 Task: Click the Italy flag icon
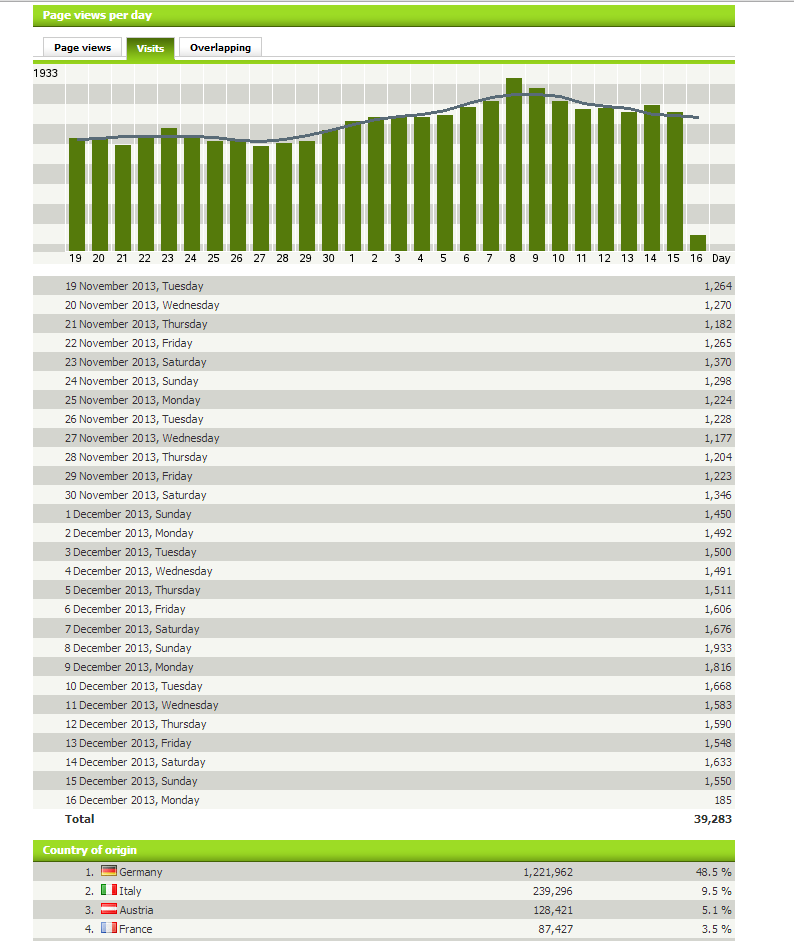coord(109,890)
